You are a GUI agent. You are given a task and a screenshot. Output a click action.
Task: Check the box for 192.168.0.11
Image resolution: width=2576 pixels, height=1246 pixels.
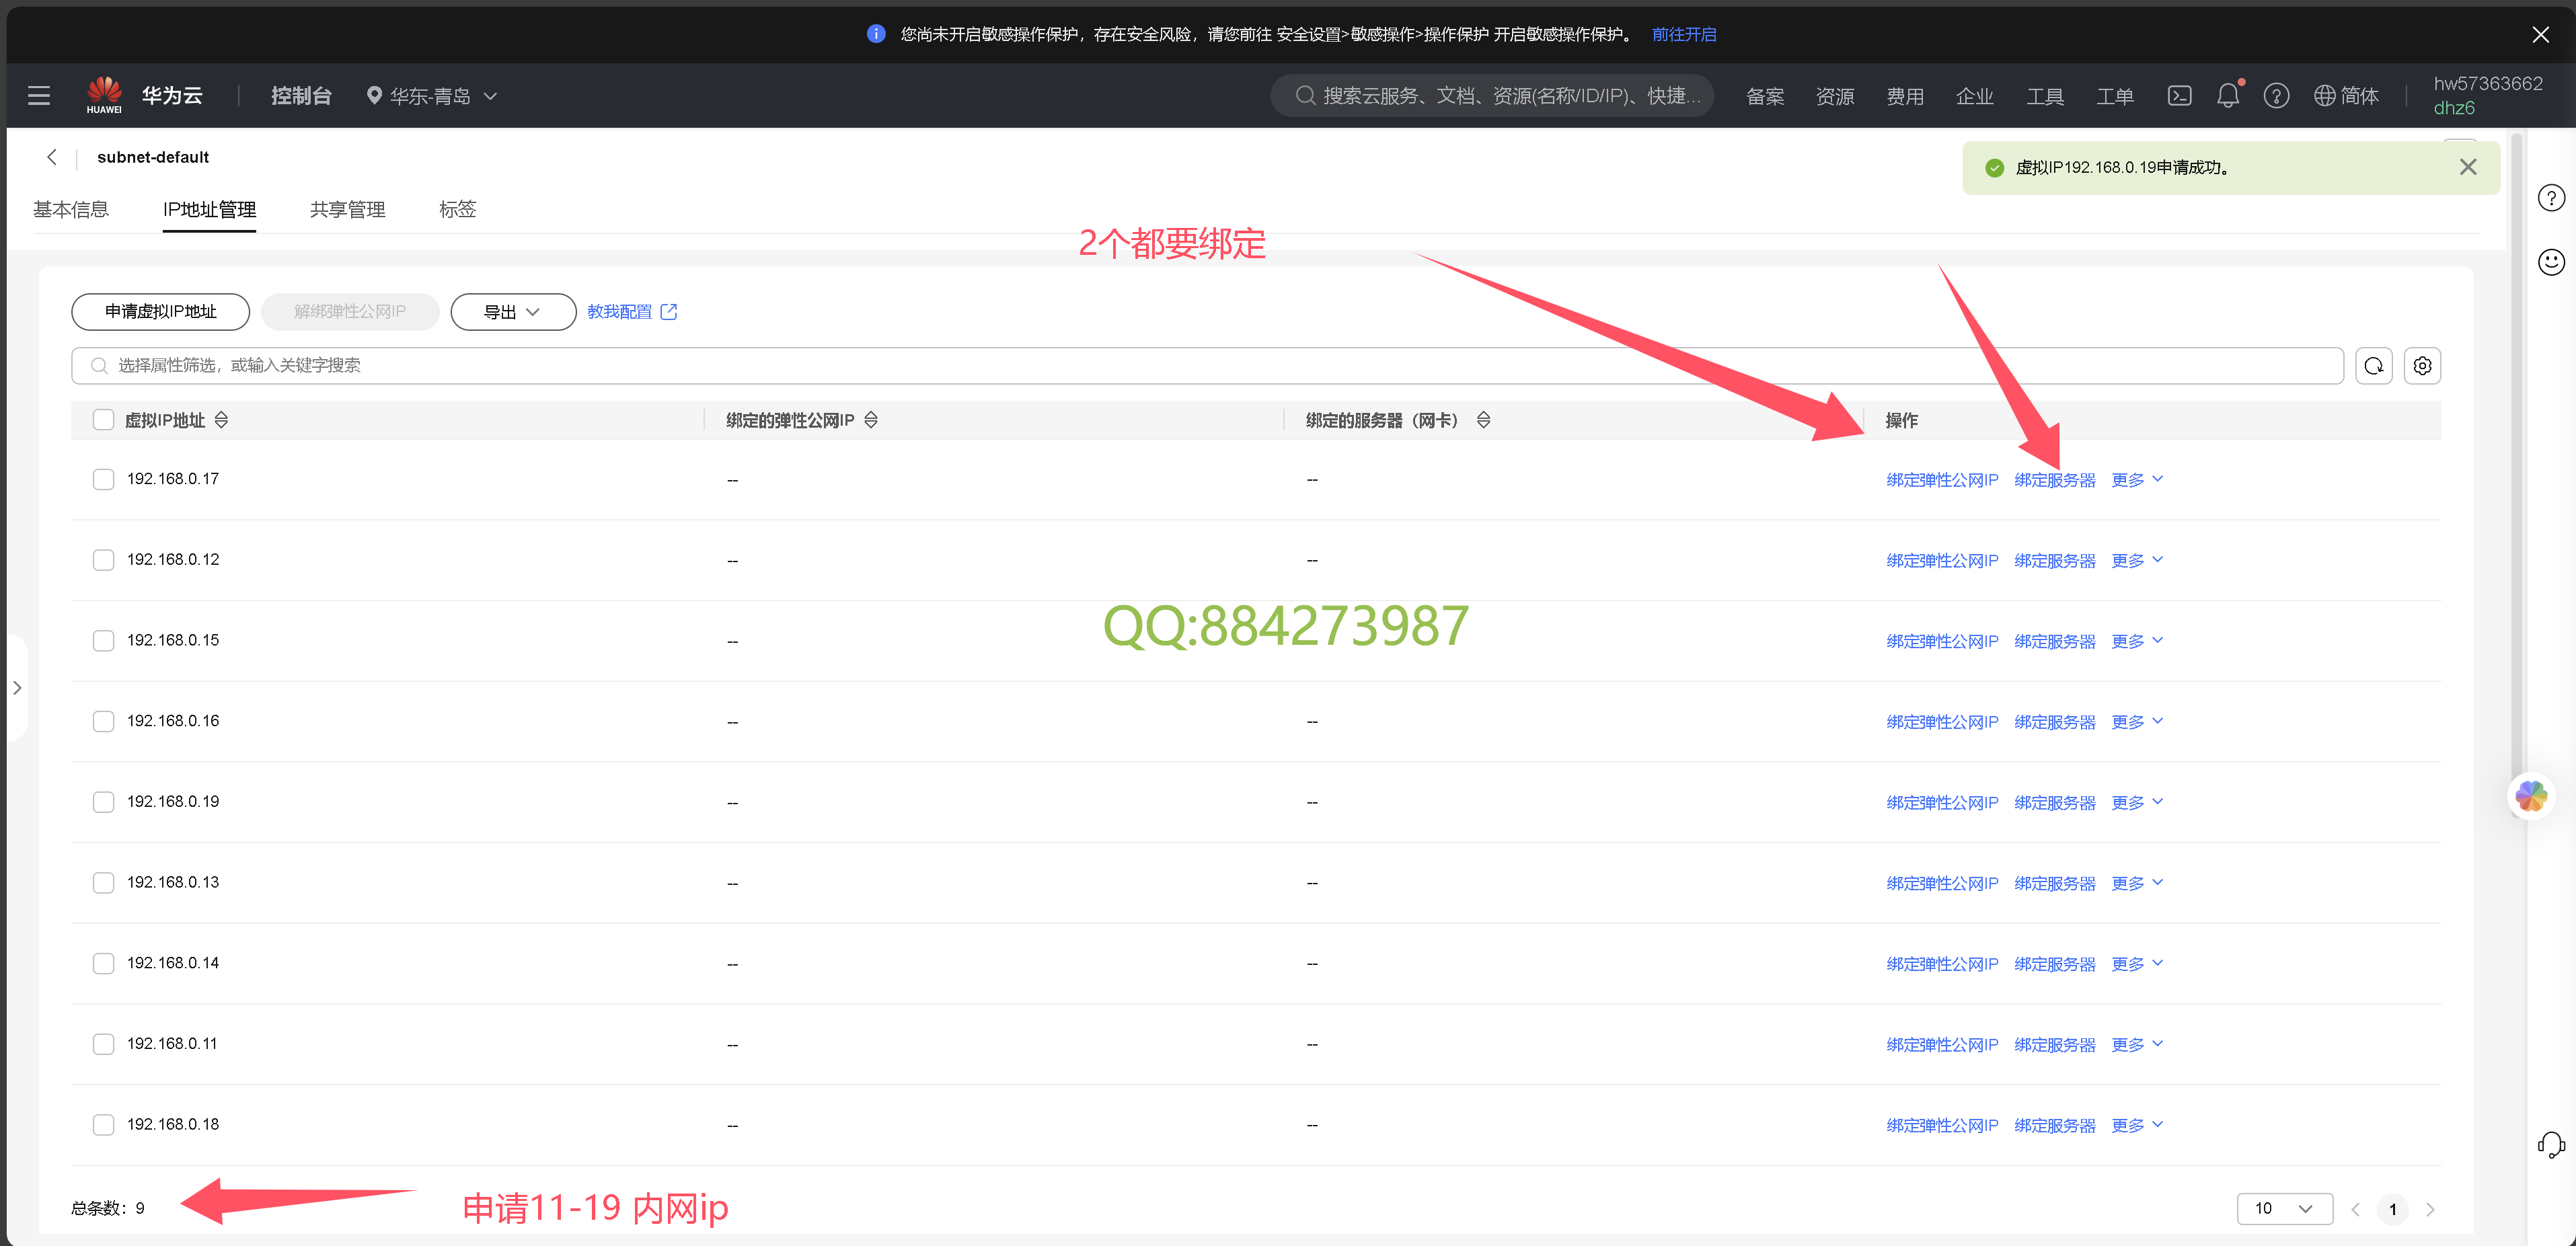(x=103, y=1044)
